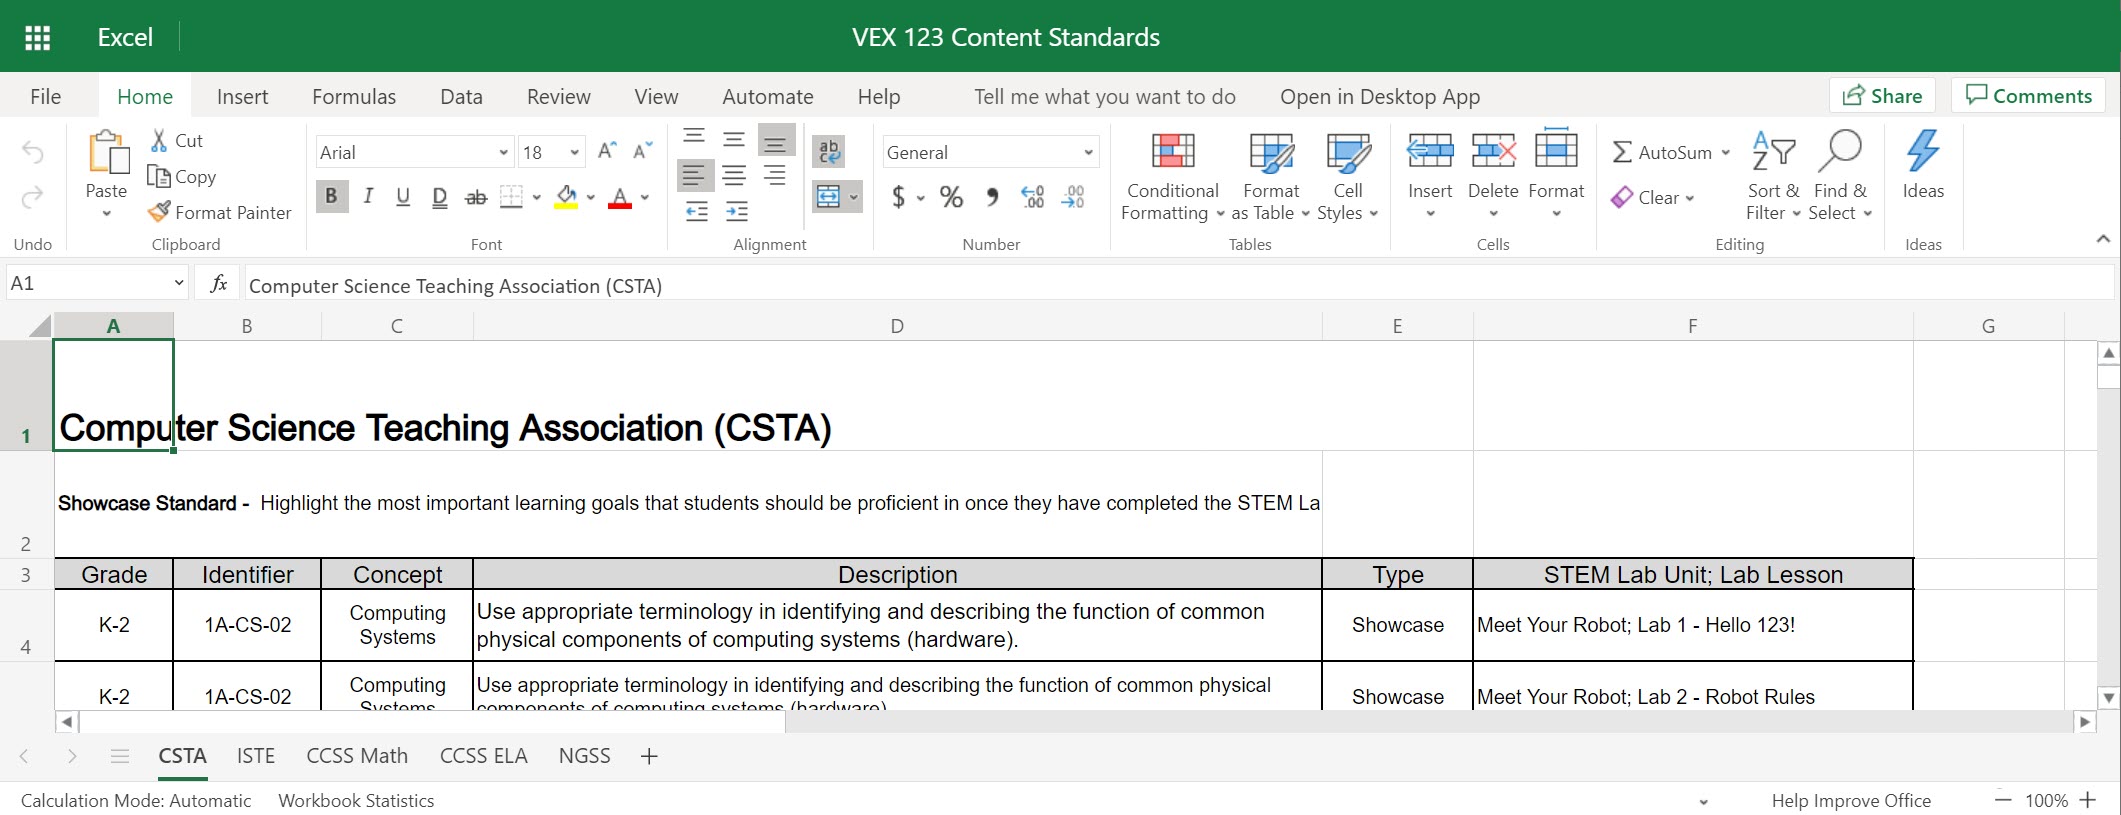Click the Ideas lightning bolt icon
Viewport: 2121px width, 815px height.
pyautogui.click(x=1922, y=152)
